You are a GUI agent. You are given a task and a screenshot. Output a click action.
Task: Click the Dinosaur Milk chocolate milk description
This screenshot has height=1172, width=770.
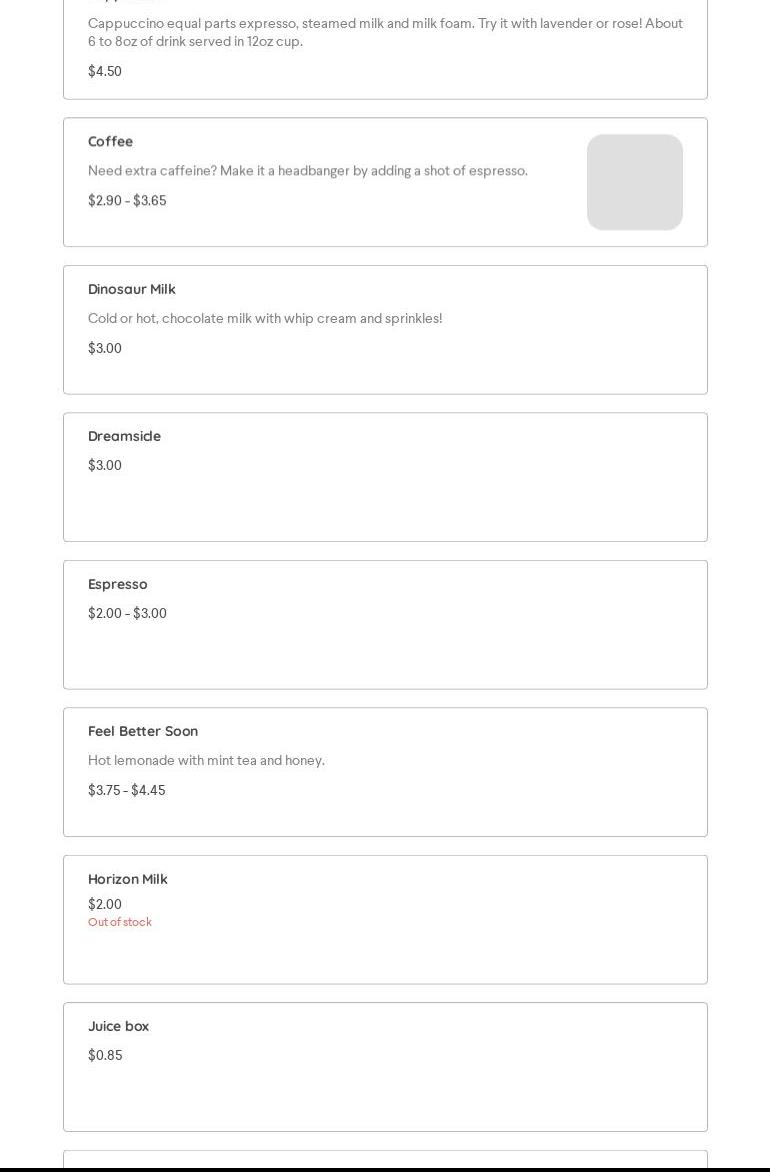click(x=265, y=318)
